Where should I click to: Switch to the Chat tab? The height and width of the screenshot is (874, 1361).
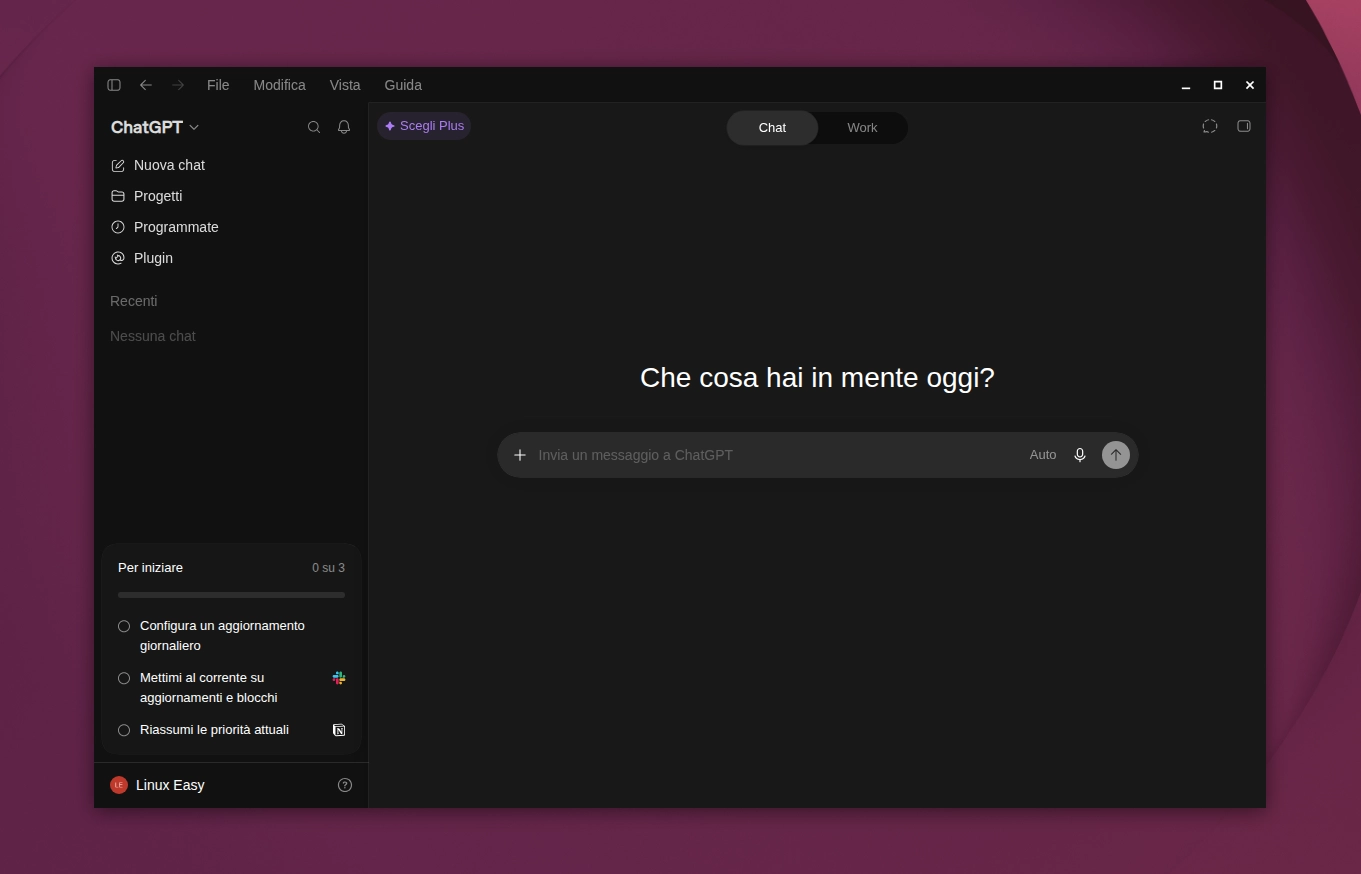[x=772, y=128]
